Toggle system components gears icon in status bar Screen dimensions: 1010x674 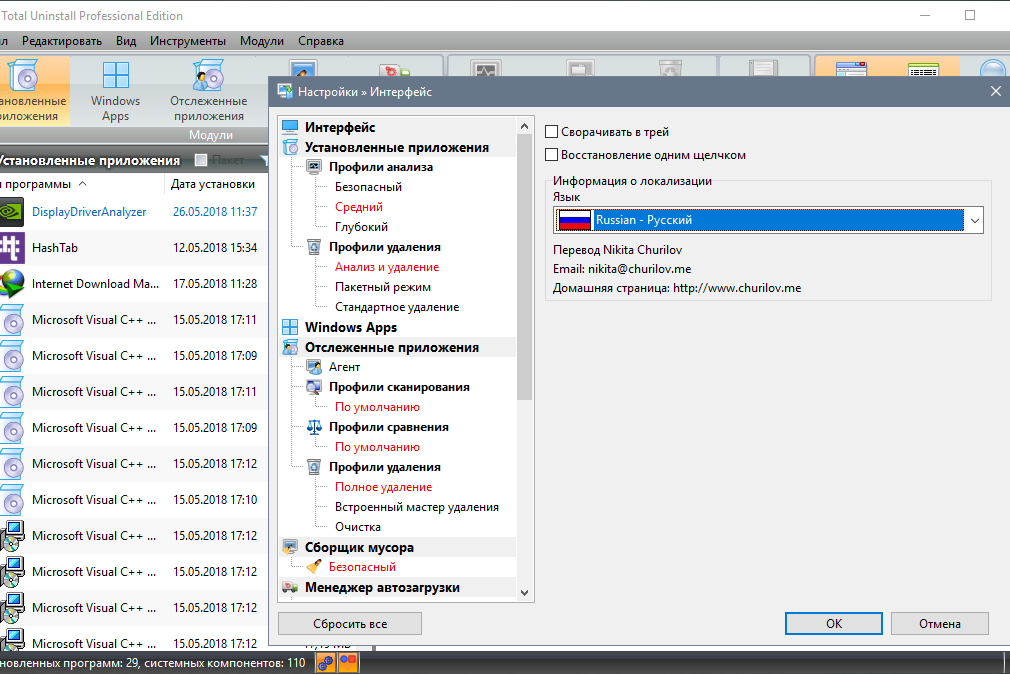pyautogui.click(x=326, y=662)
